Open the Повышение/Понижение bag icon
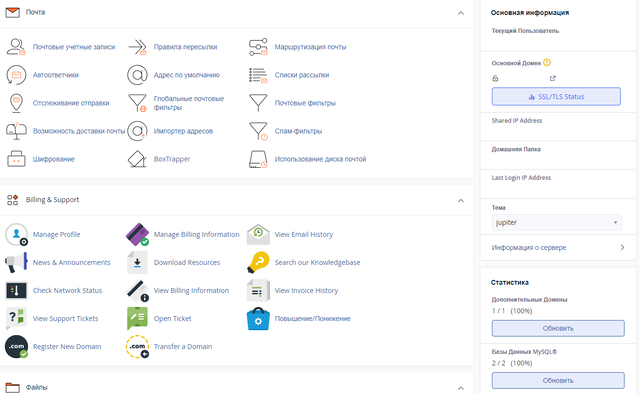The image size is (640, 394). point(258,318)
